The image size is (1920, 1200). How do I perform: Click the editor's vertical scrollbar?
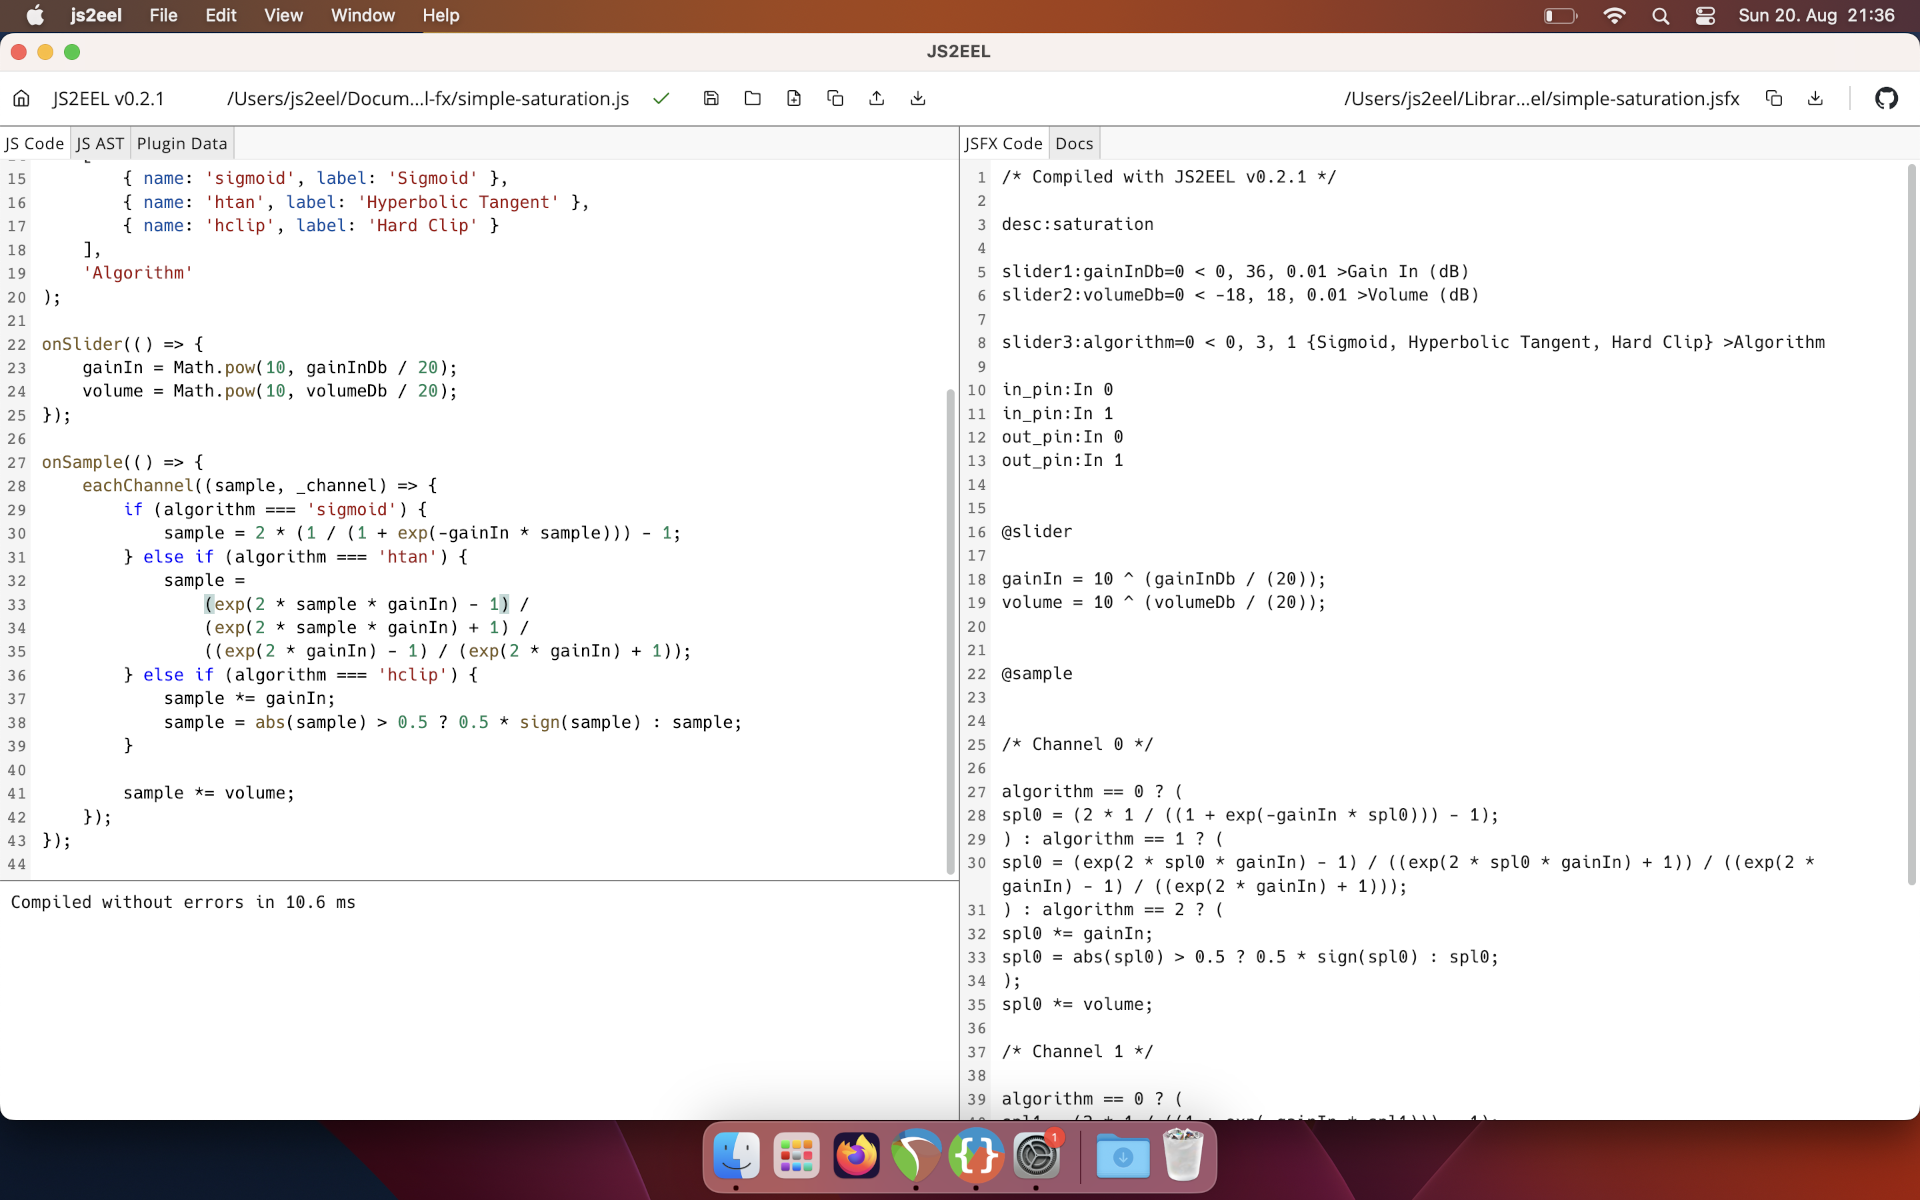pos(950,630)
